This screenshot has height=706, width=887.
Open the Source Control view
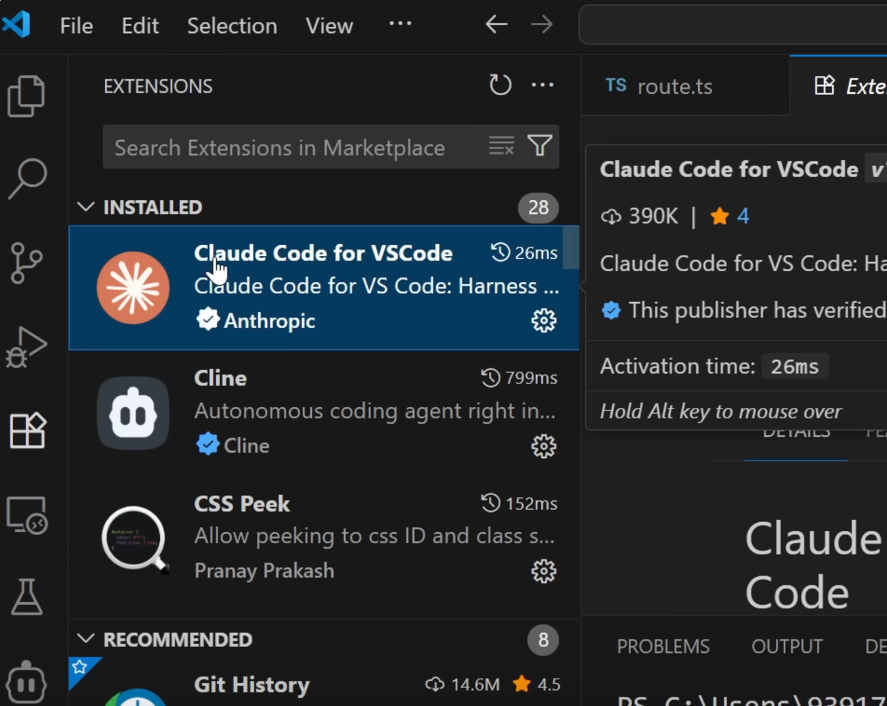coord(27,264)
